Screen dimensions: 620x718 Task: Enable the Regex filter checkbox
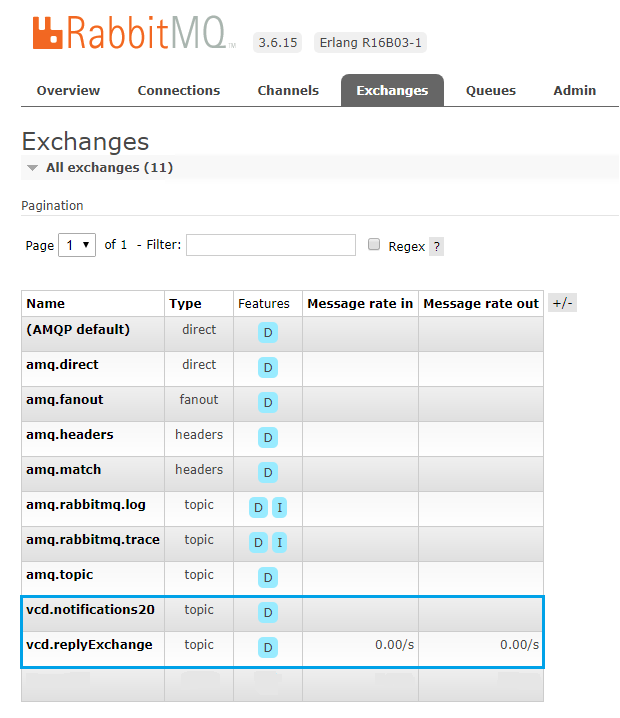coord(374,245)
